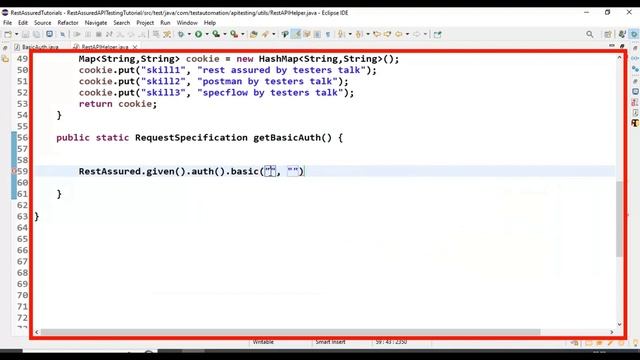This screenshot has height=360, width=640.
Task: Click the 'return cookie;' statement
Action: 118,104
